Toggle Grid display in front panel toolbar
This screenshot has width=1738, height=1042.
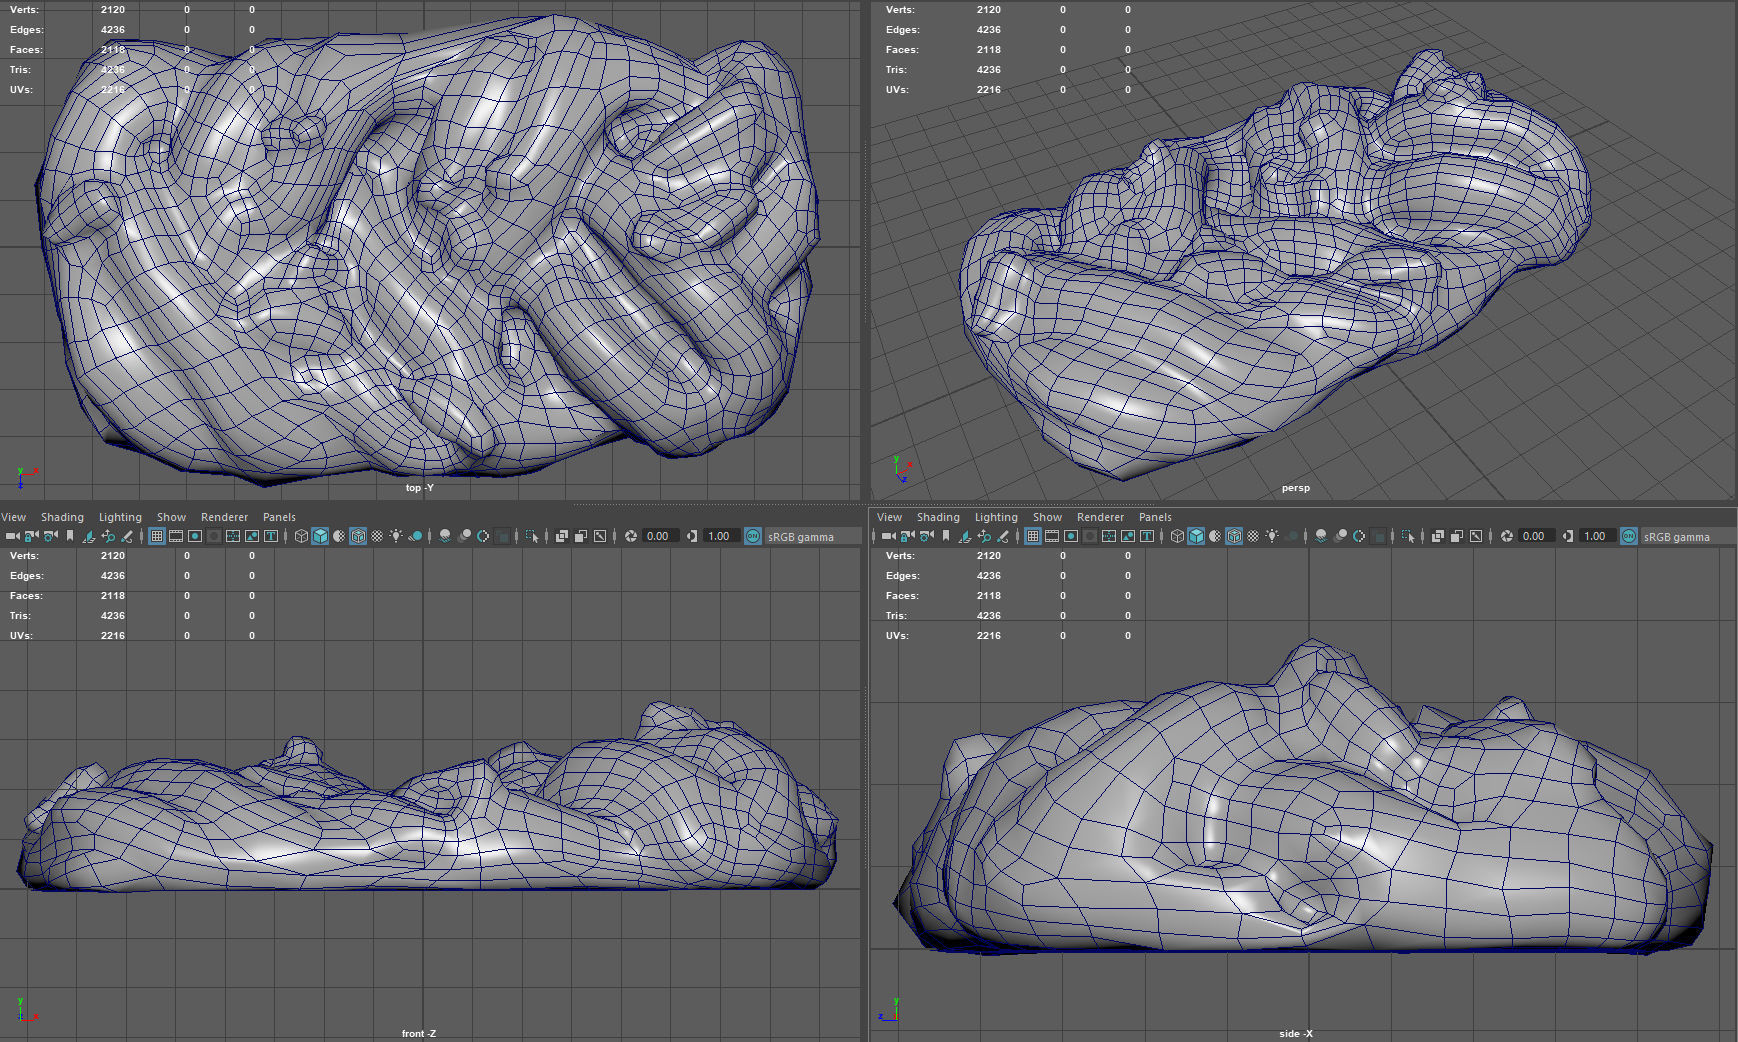(157, 536)
